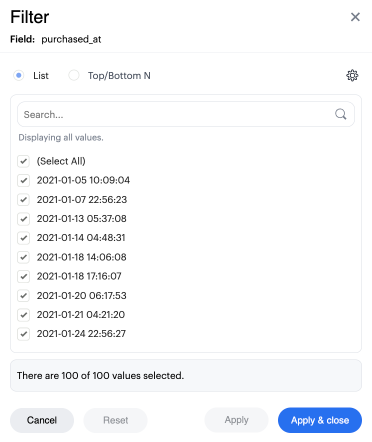Image resolution: width=372 pixels, height=442 pixels.
Task: Click the '100 of 100 values selected' message
Action: click(100, 376)
